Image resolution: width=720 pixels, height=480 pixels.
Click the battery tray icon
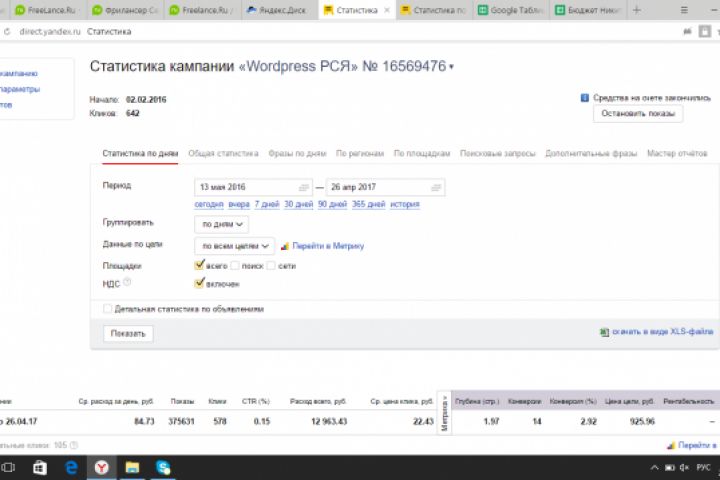(669, 468)
